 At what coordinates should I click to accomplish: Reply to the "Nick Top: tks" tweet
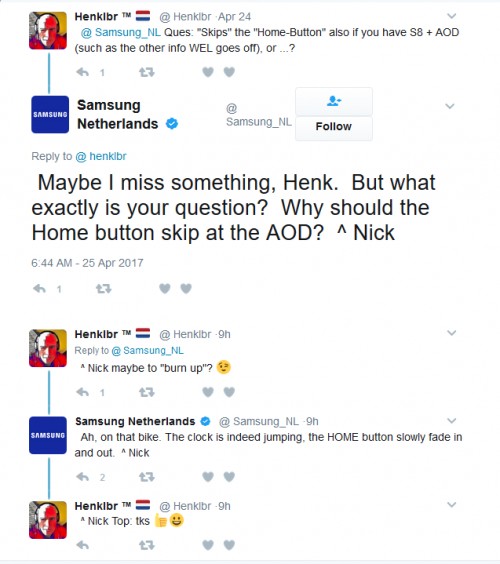tap(83, 545)
